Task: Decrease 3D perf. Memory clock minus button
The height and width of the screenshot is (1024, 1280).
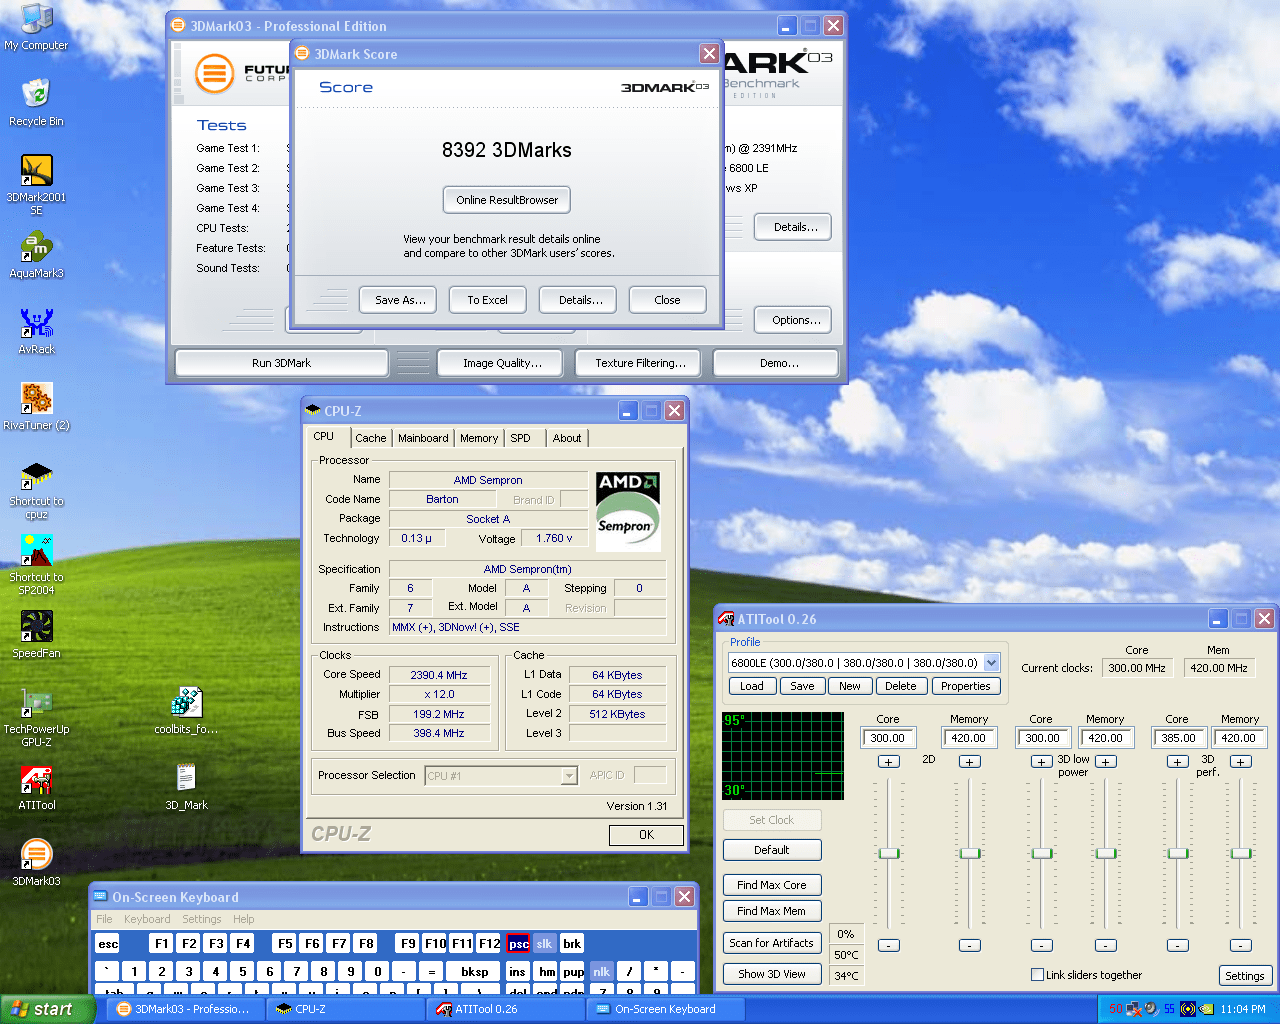Action: pos(1241,945)
